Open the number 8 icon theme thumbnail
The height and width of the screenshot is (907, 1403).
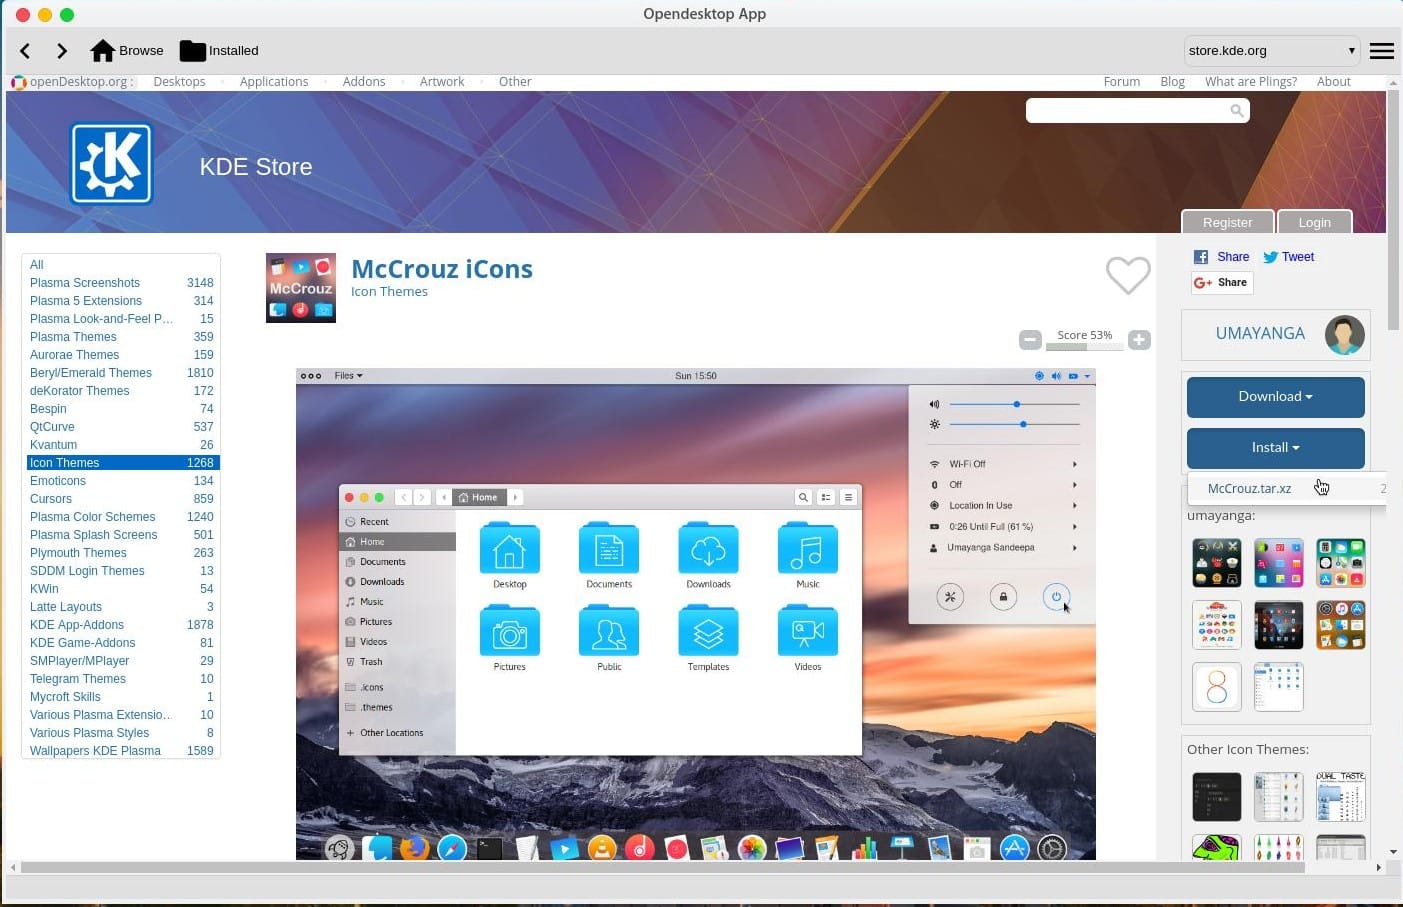pos(1217,687)
